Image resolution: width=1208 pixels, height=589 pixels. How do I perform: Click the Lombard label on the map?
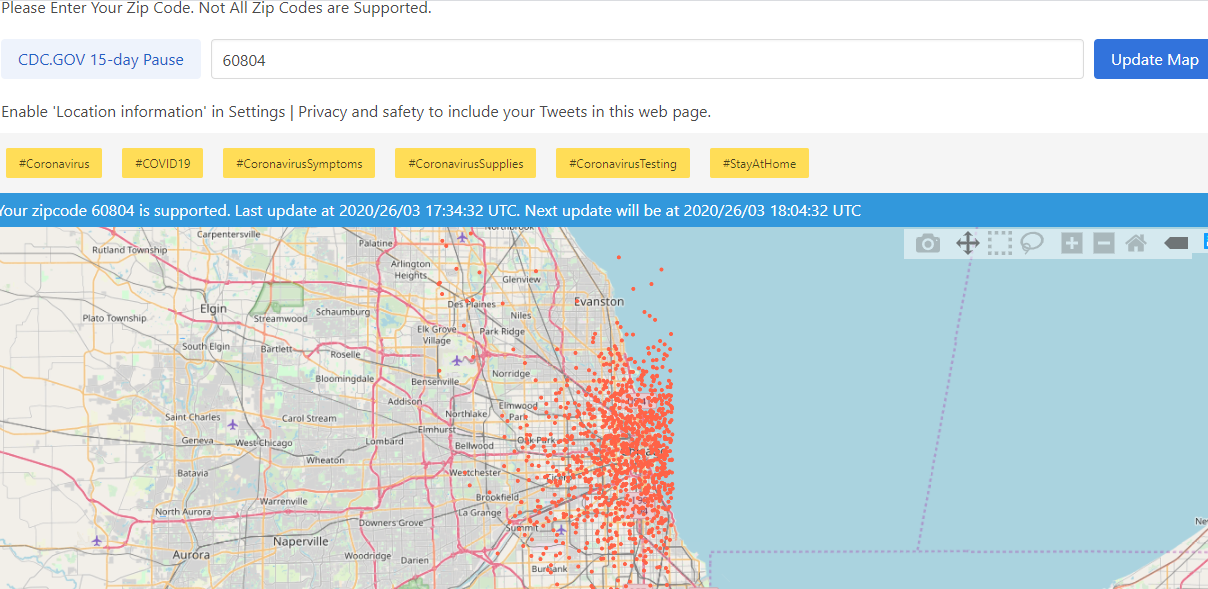point(385,441)
